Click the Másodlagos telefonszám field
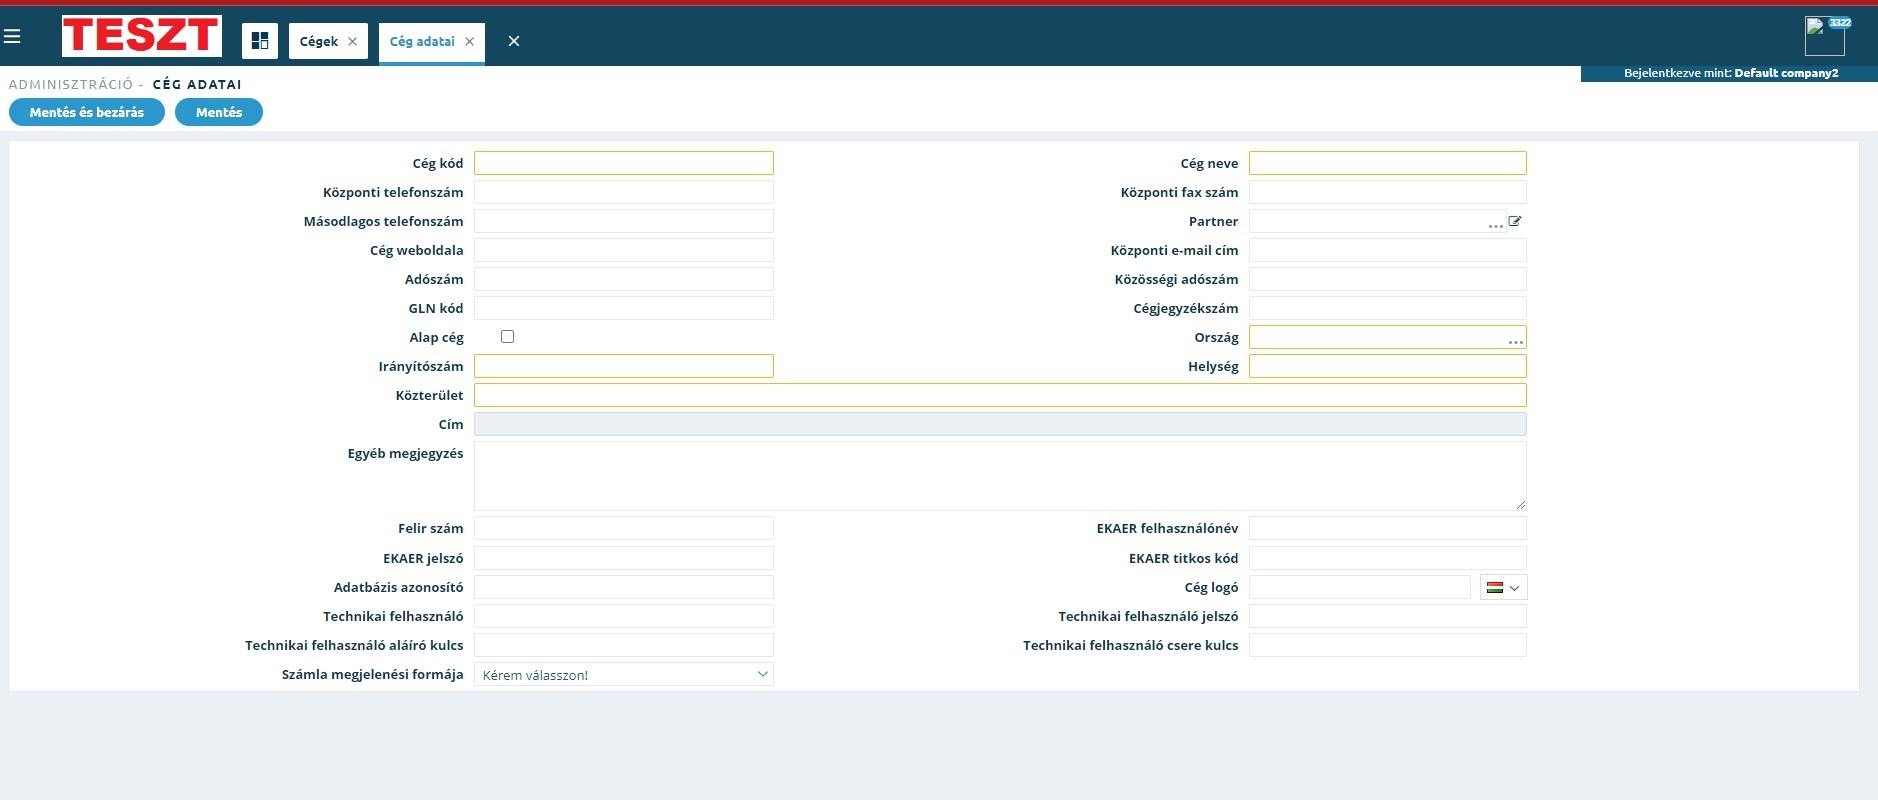1878x800 pixels. (x=624, y=221)
